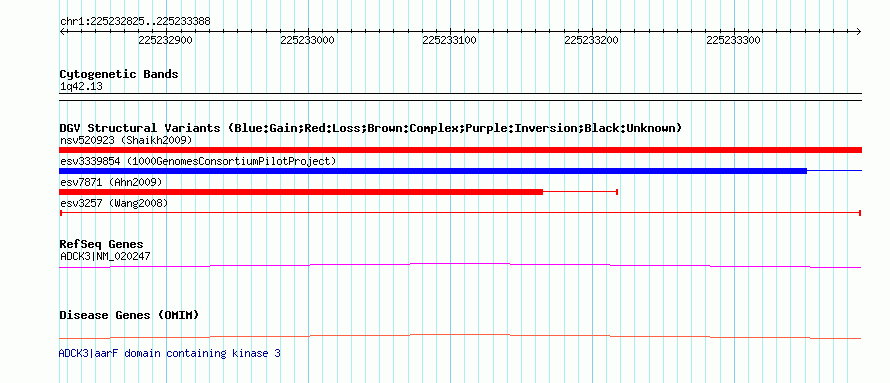This screenshot has width=890, height=383.
Task: Click the blue esv3339854 gain bar
Action: (x=433, y=171)
